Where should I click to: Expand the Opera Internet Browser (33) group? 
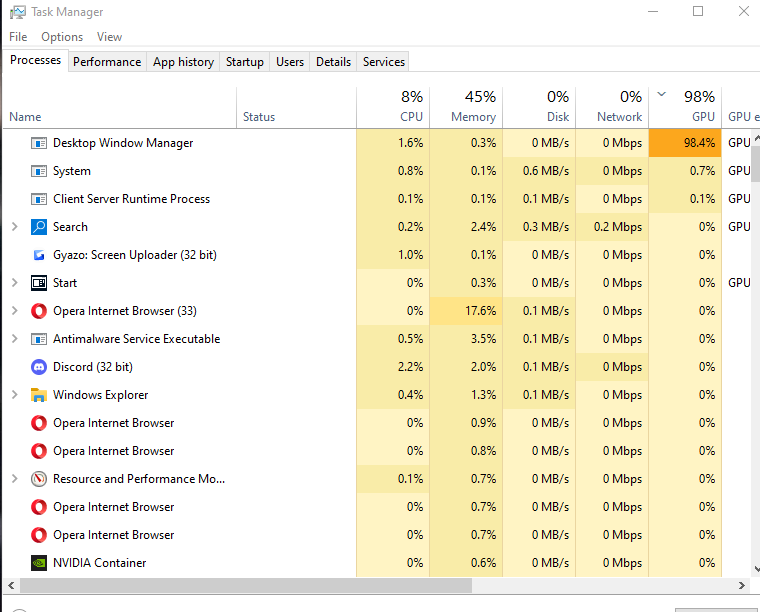coord(14,311)
